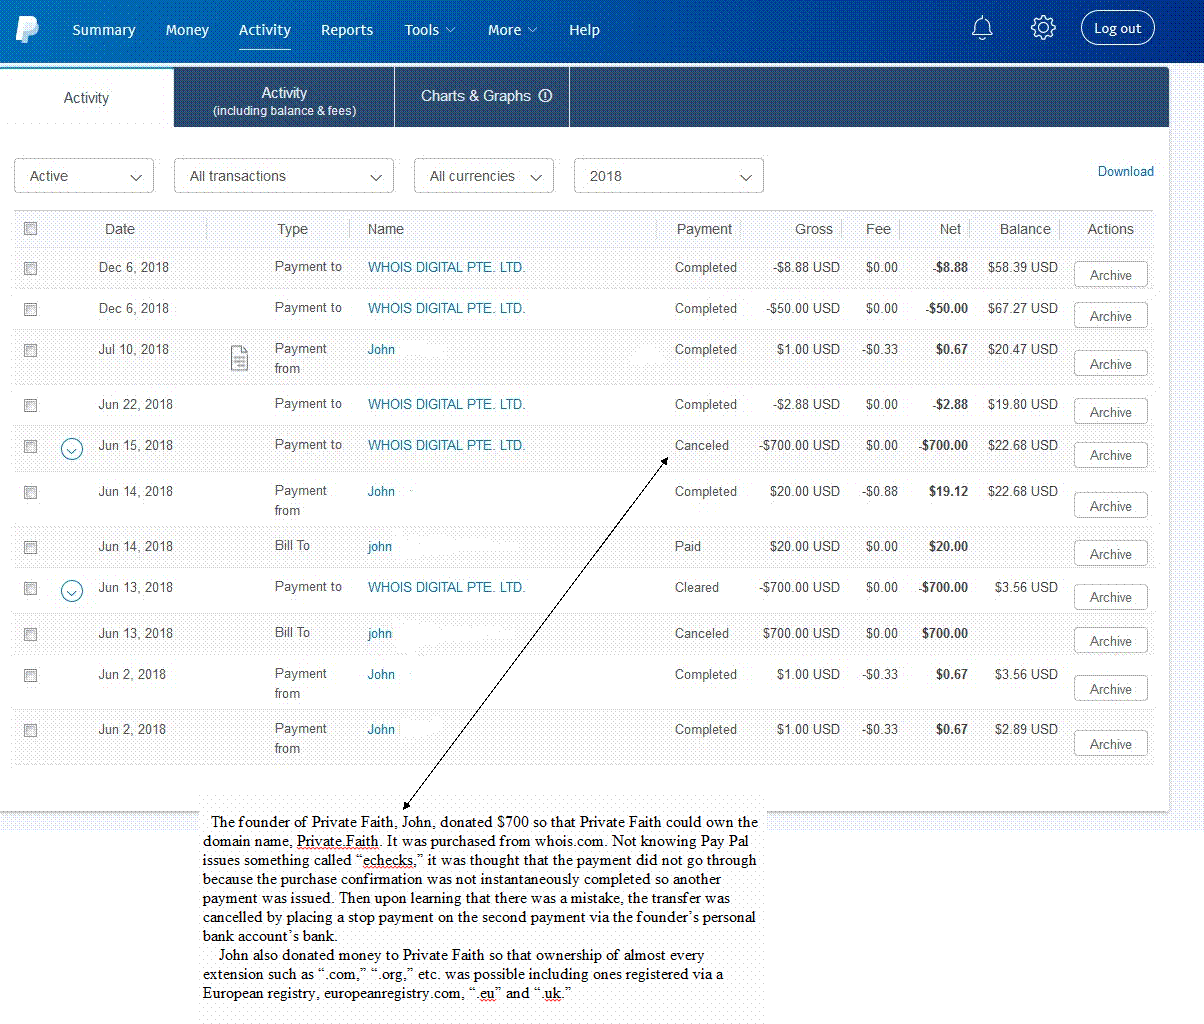Click the Date column header
The width and height of the screenshot is (1204, 1024).
point(120,229)
